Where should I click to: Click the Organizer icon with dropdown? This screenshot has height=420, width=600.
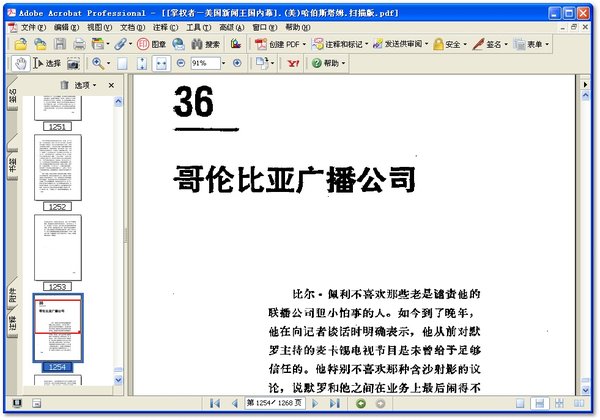100,44
